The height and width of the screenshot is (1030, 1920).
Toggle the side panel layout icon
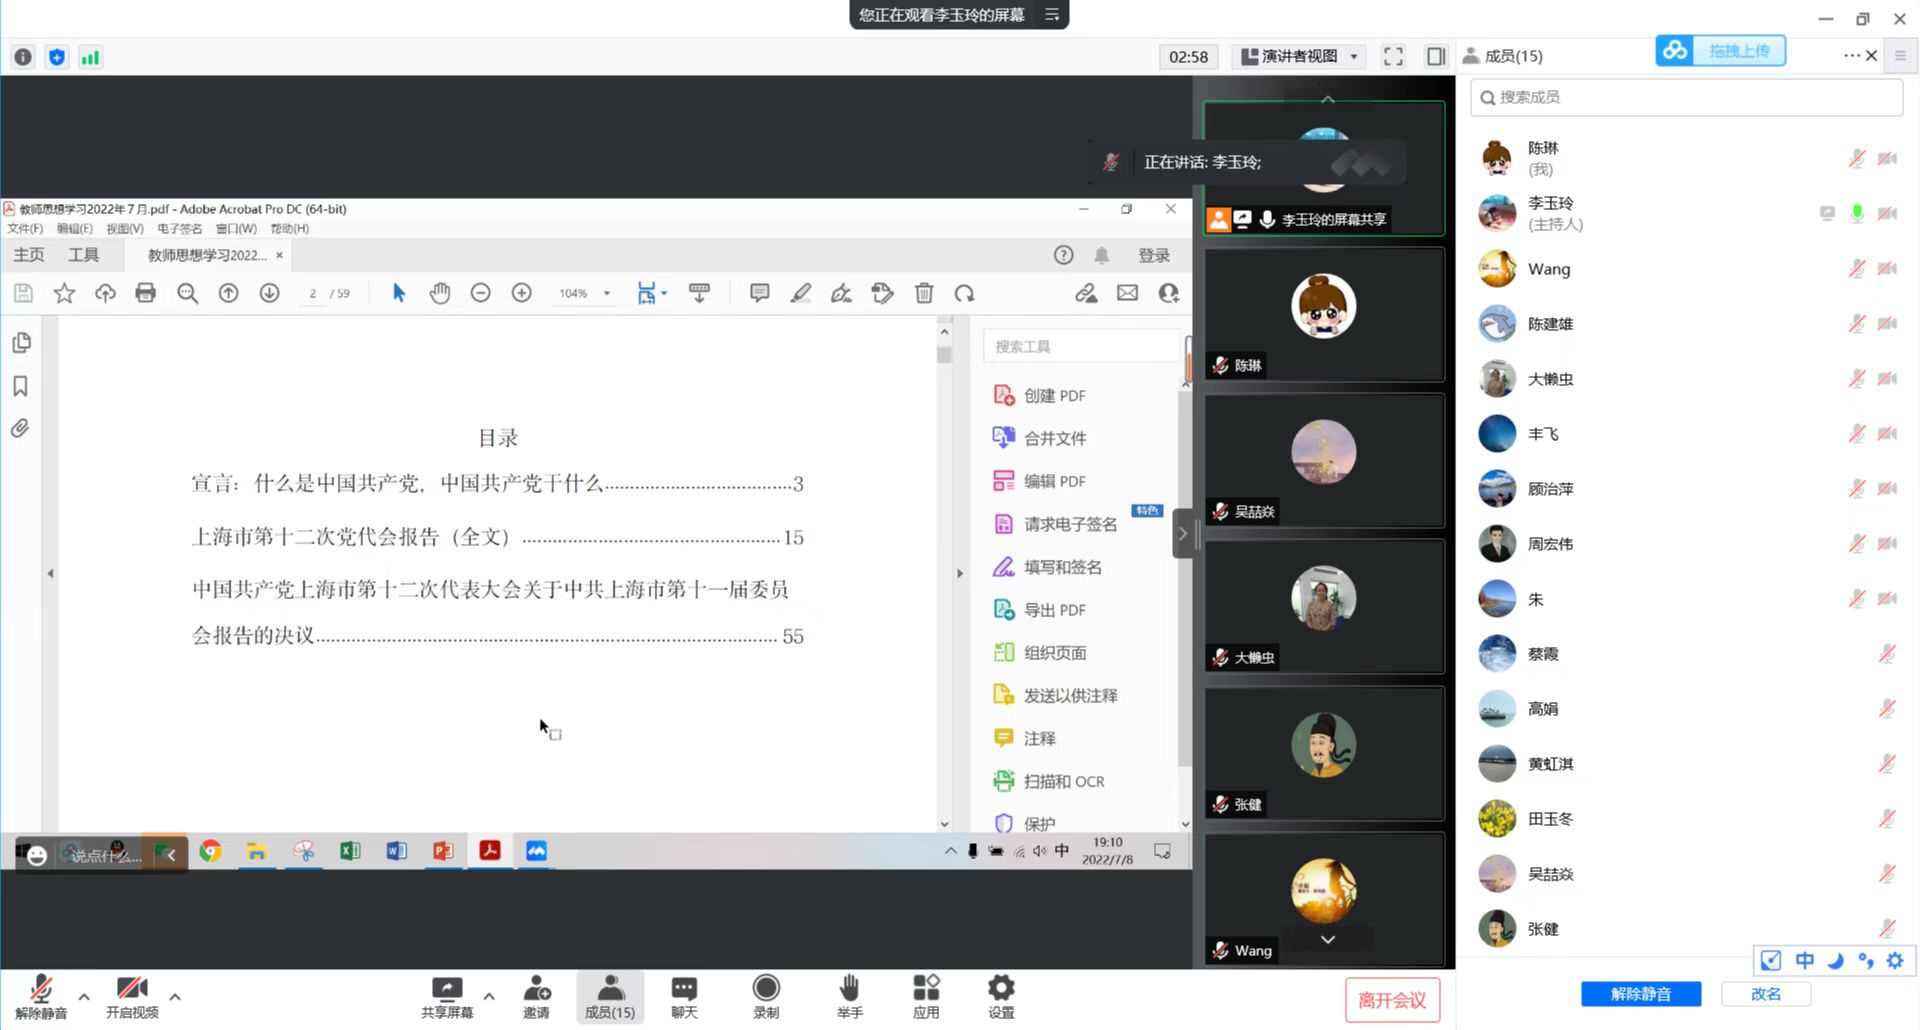click(x=1436, y=56)
